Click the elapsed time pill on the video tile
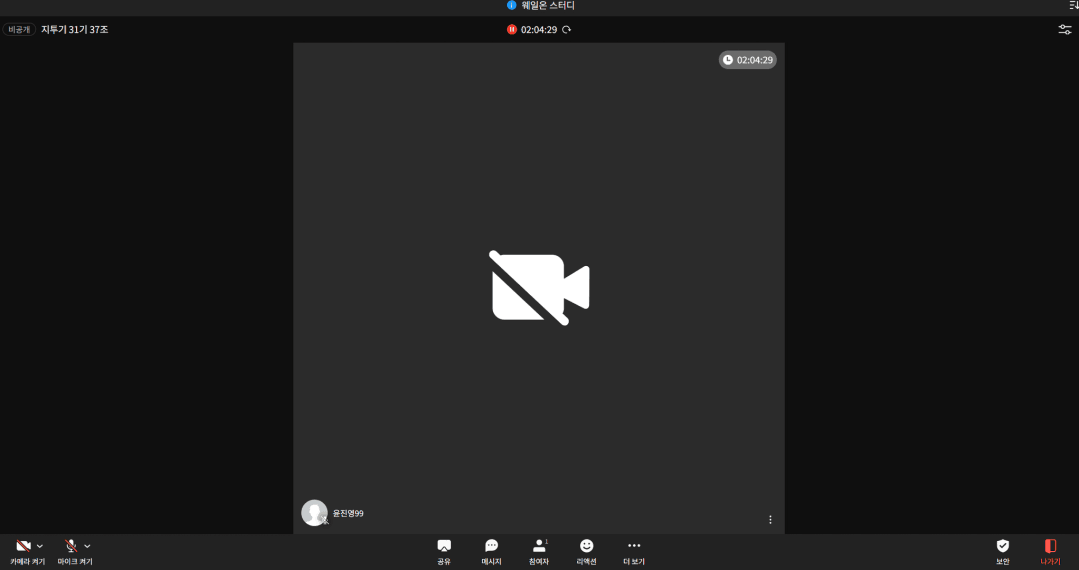This screenshot has width=1079, height=570. pyautogui.click(x=747, y=60)
